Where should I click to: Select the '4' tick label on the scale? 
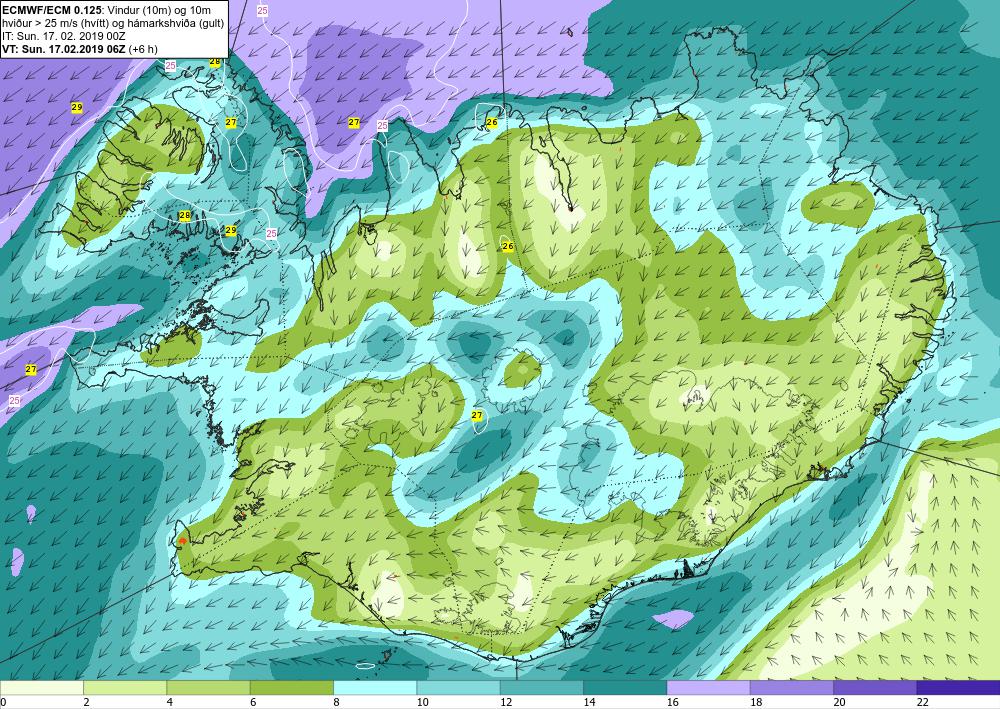click(170, 703)
